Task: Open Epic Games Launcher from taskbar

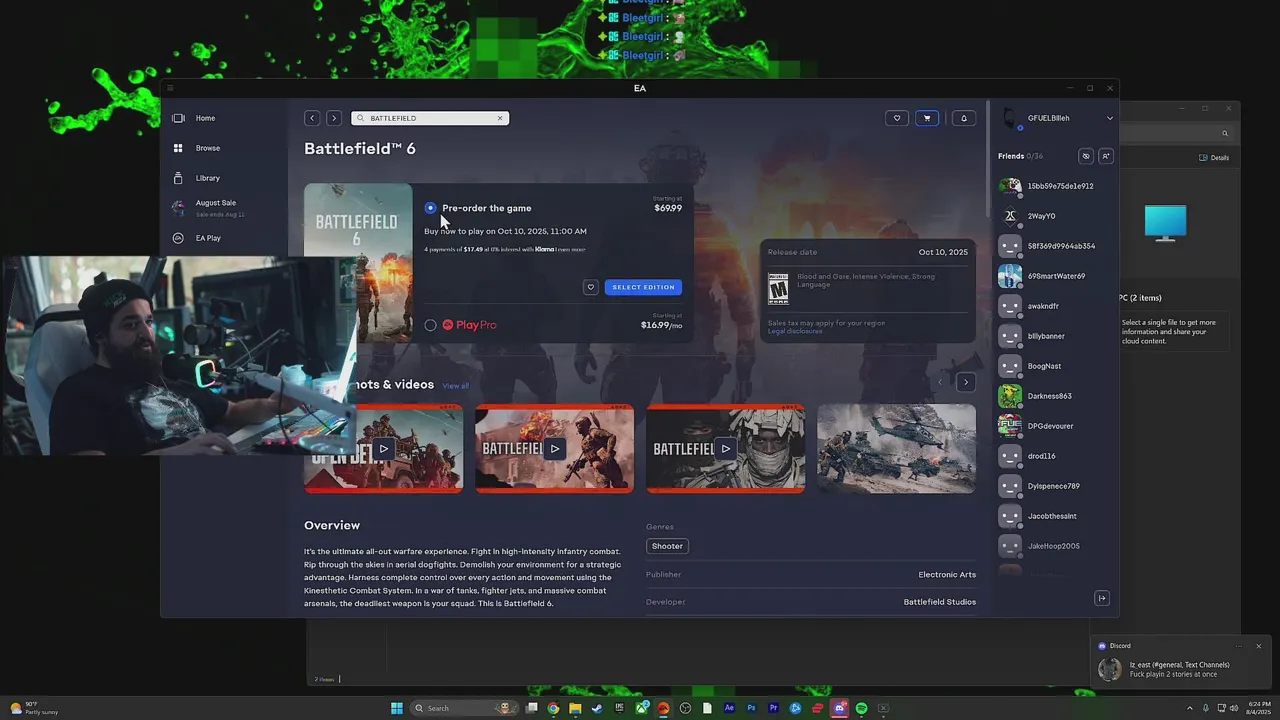Action: (619, 708)
